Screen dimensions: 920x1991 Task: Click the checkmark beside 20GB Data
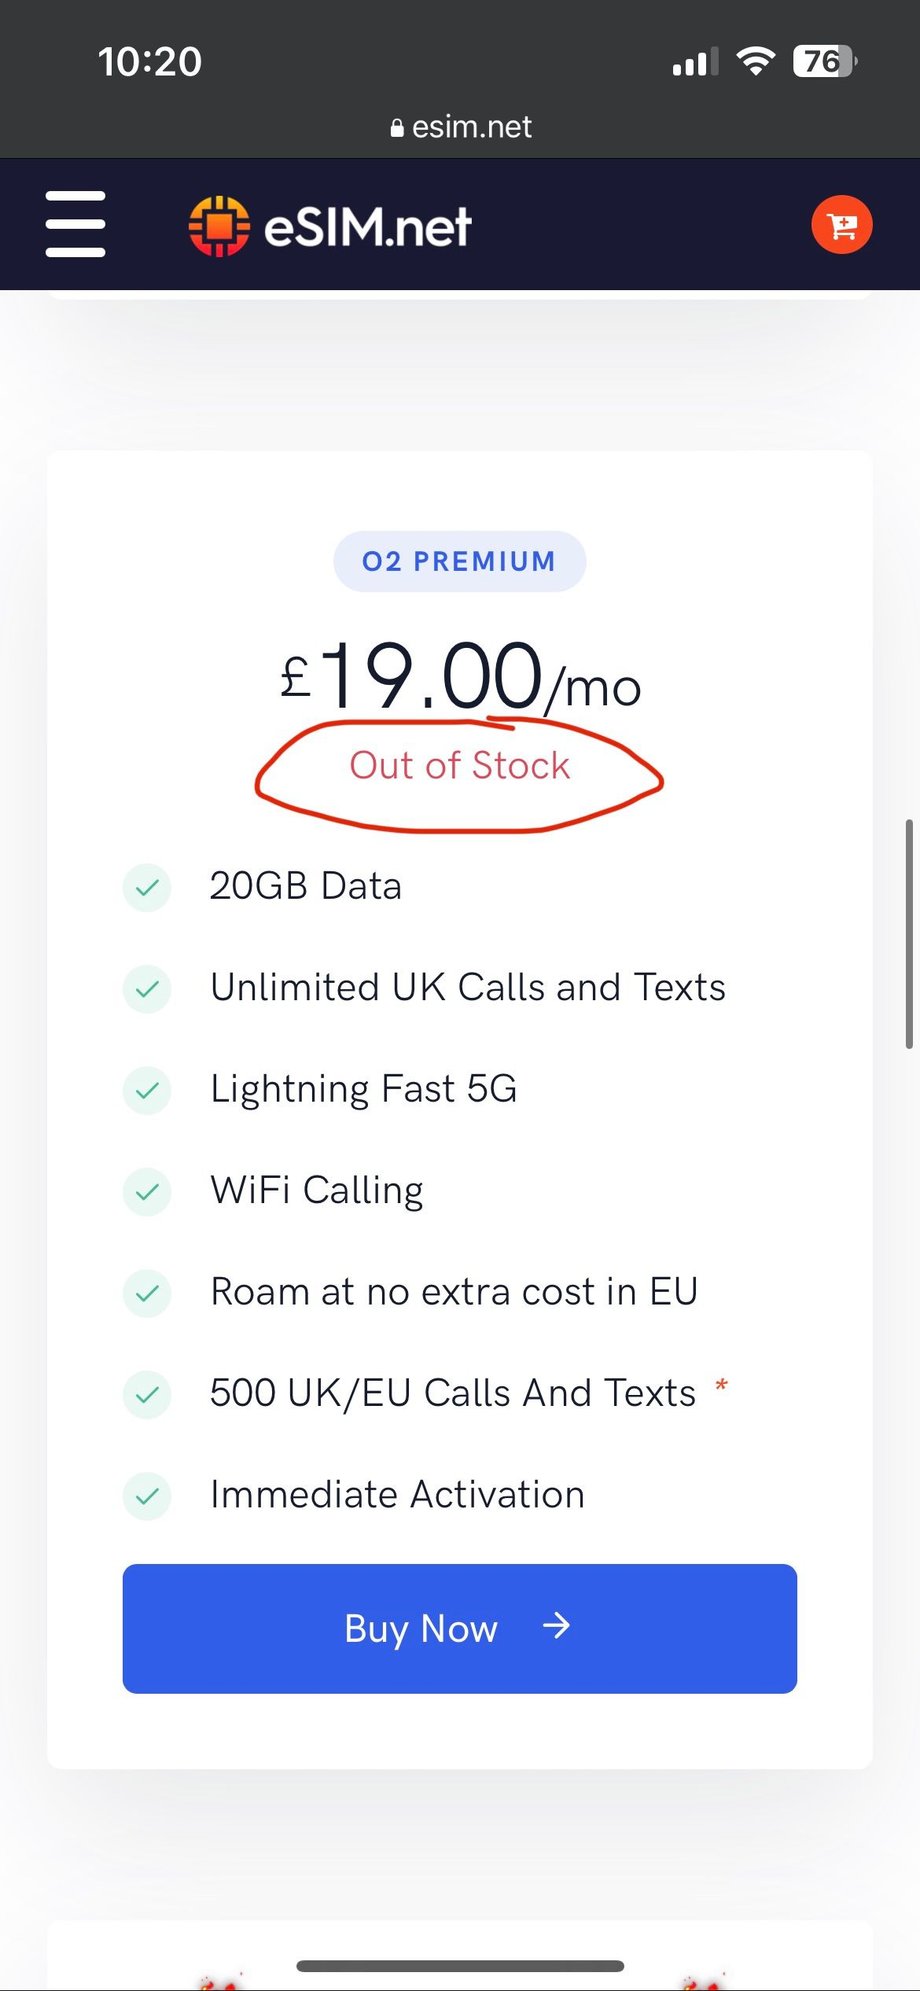147,887
